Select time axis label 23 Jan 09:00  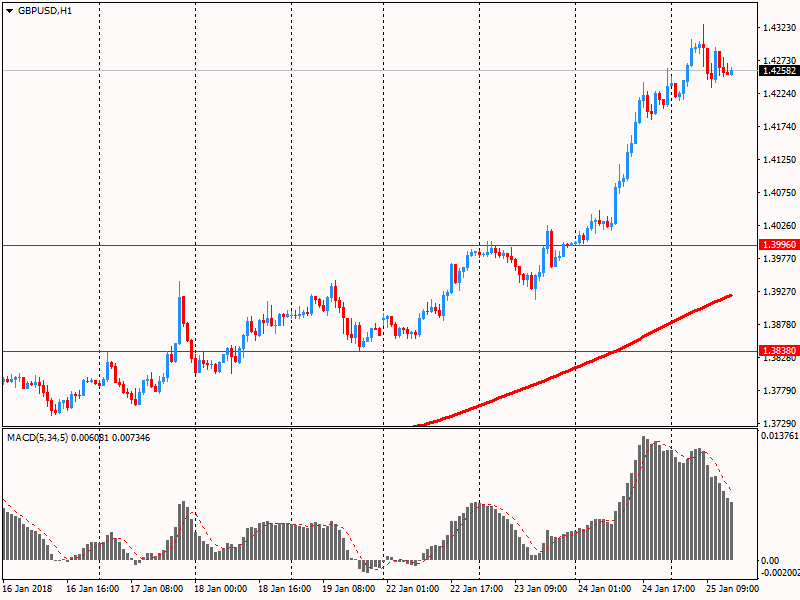540,589
